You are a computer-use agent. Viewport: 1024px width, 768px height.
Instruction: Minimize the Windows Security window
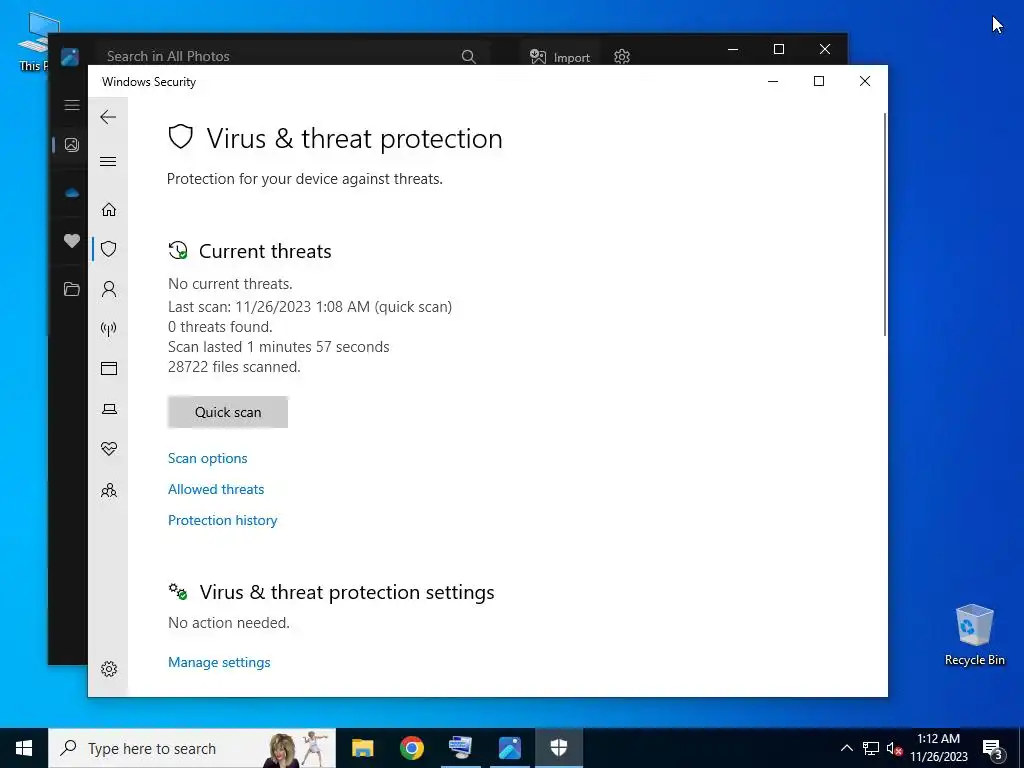click(773, 81)
